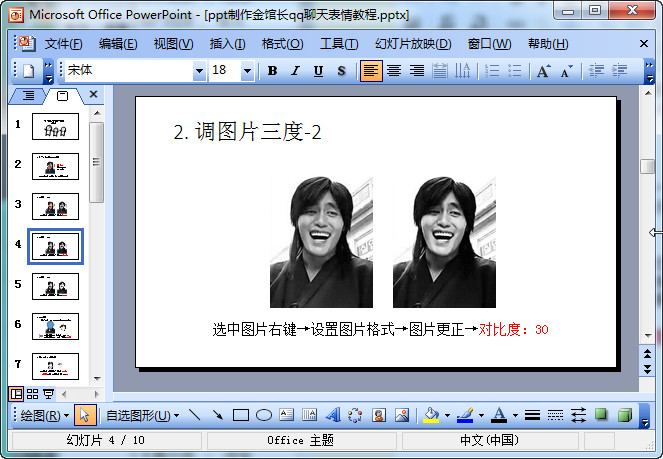
Task: Open the 自选图形(U) AutoShapes menu
Action: point(142,415)
